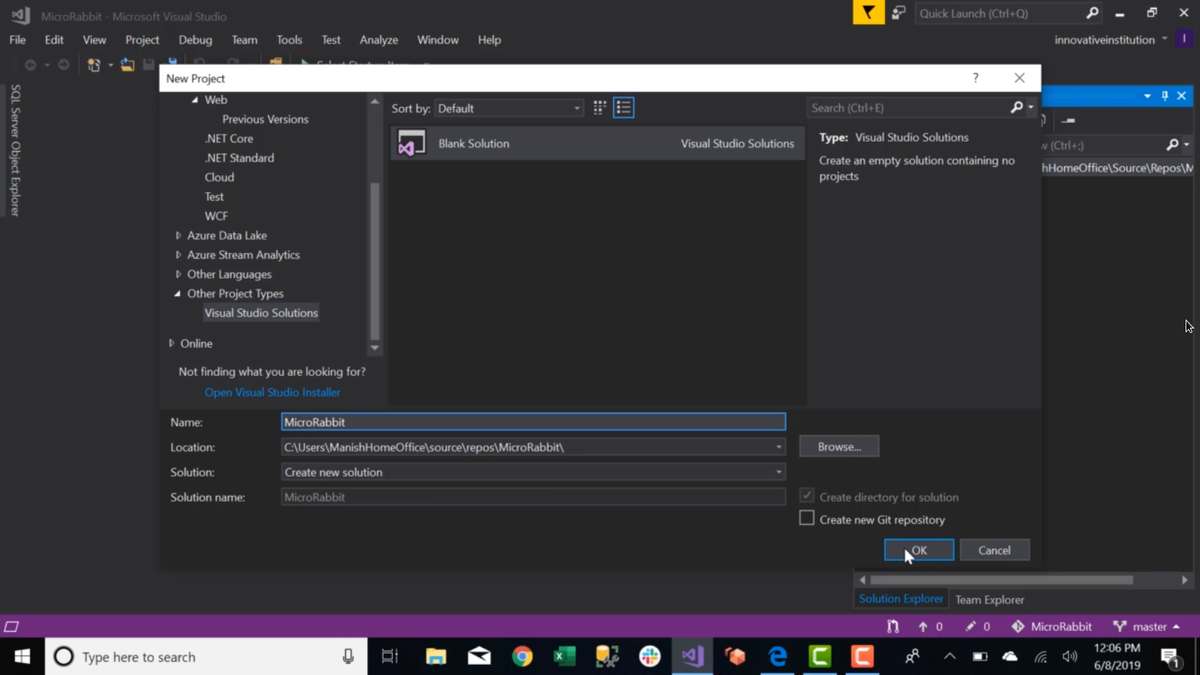Image resolution: width=1200 pixels, height=675 pixels.
Task: Open Excel from the taskbar
Action: pos(564,657)
